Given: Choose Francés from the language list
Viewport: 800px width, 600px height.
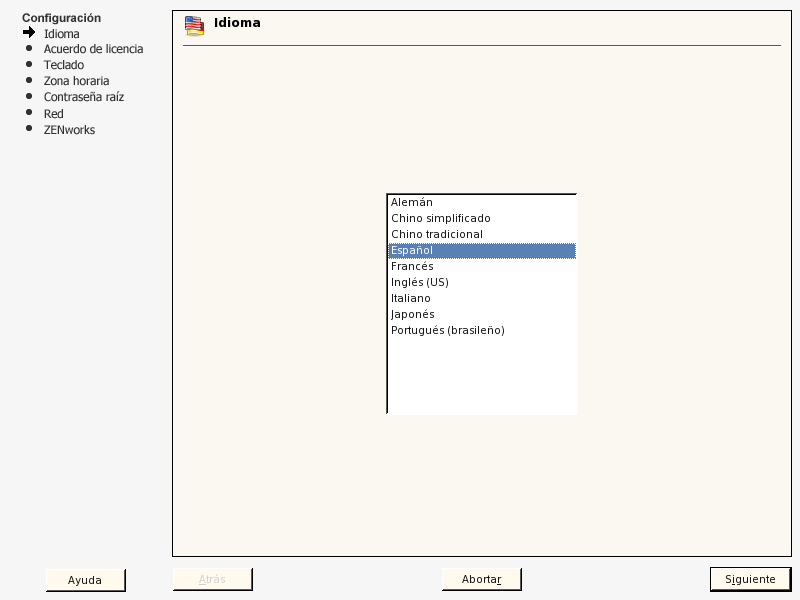Looking at the screenshot, I should [482, 266].
